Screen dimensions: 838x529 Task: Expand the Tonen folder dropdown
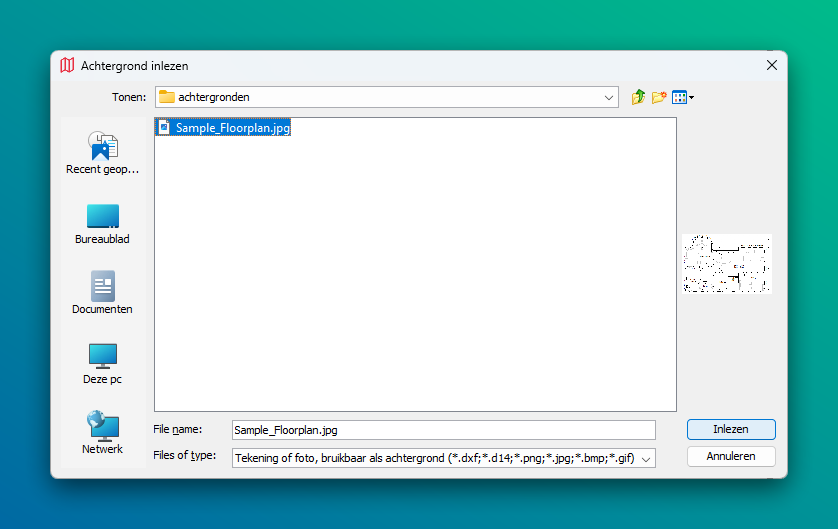(x=610, y=97)
